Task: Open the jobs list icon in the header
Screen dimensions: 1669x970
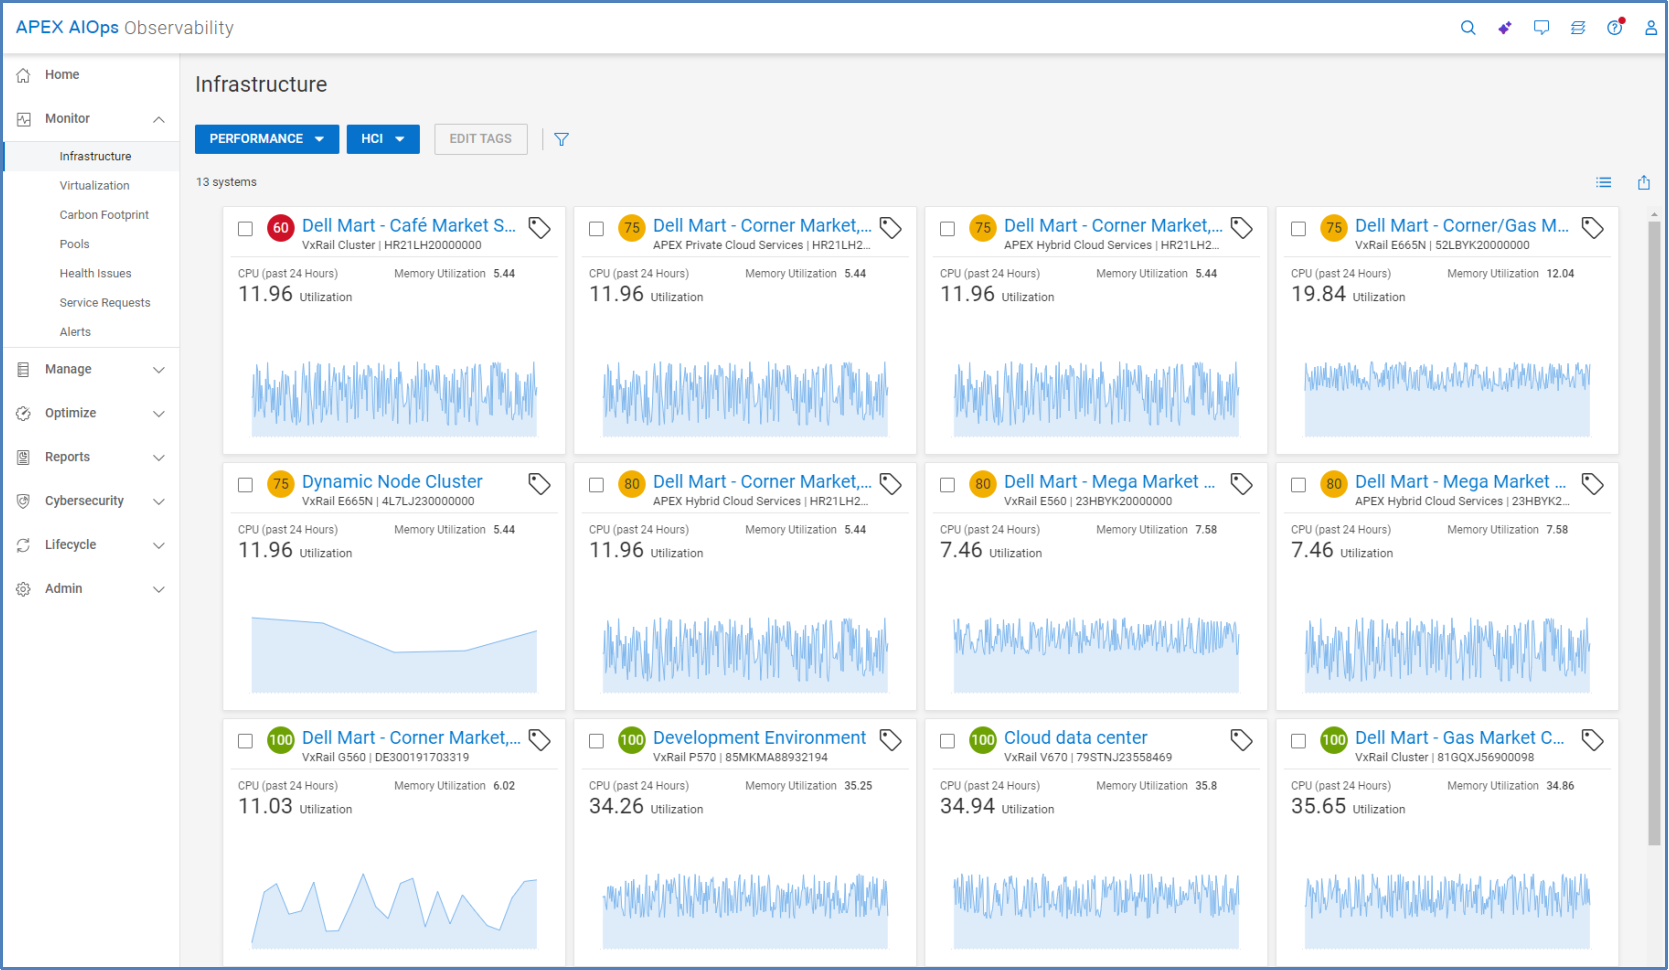Action: point(1578,28)
